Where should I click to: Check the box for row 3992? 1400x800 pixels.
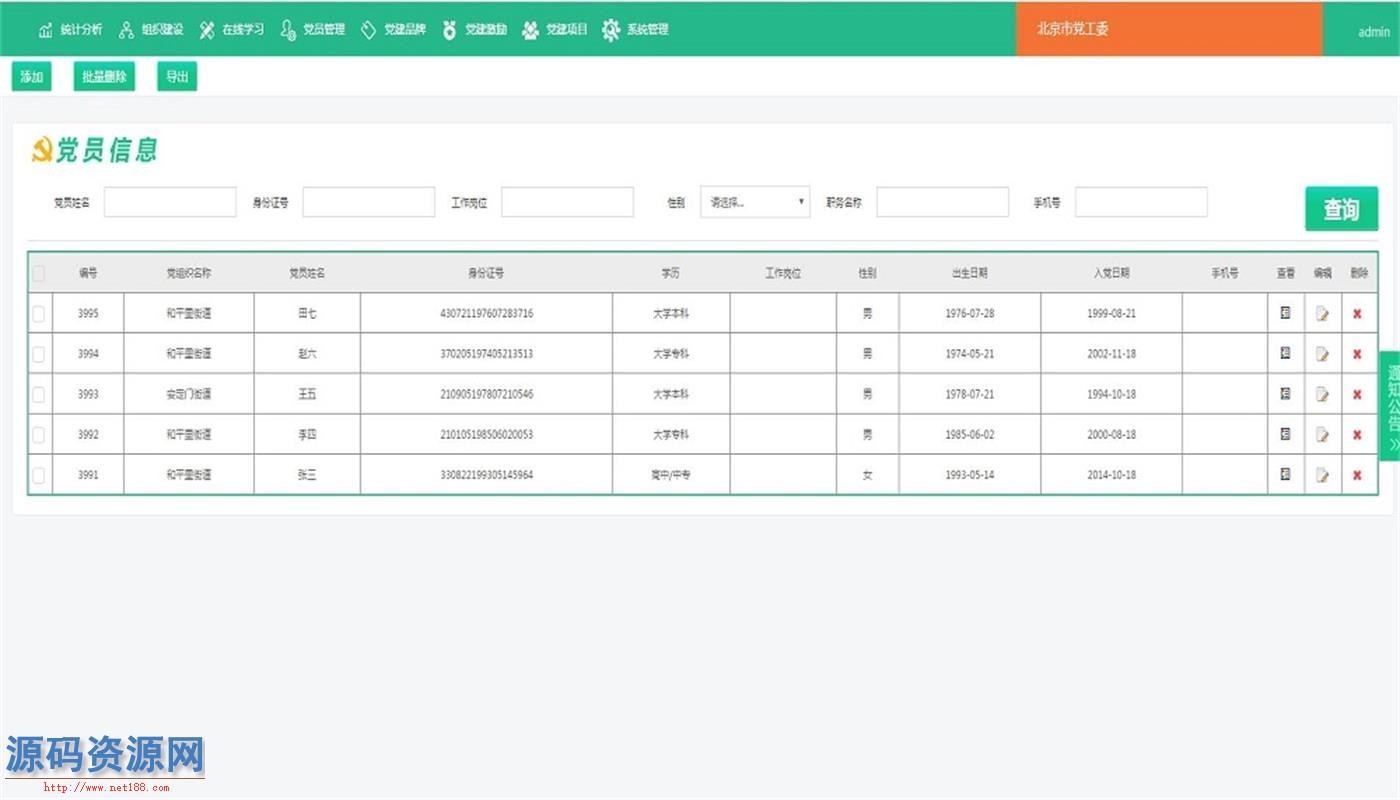pos(38,435)
